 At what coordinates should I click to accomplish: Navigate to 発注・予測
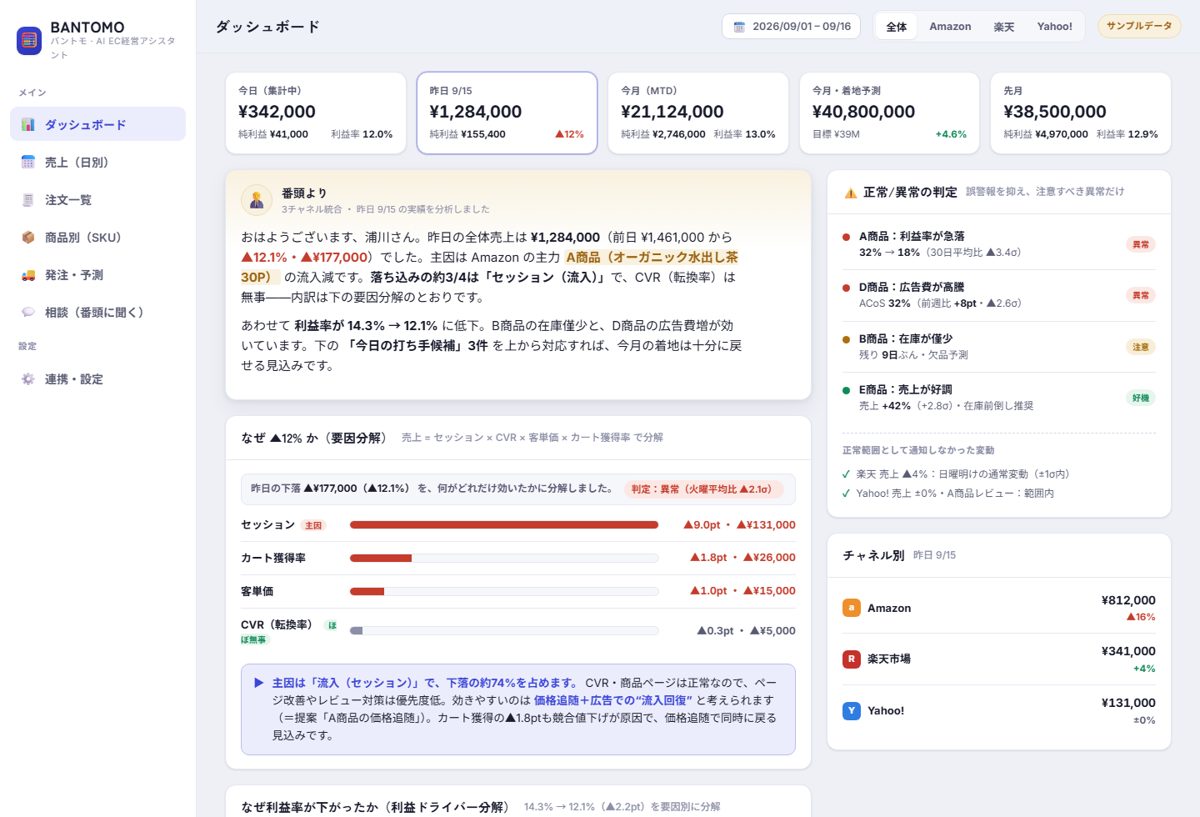coord(98,275)
